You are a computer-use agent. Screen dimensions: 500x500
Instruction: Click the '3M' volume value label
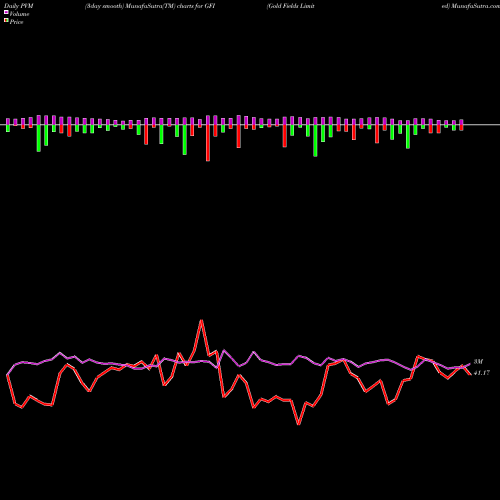[478, 362]
